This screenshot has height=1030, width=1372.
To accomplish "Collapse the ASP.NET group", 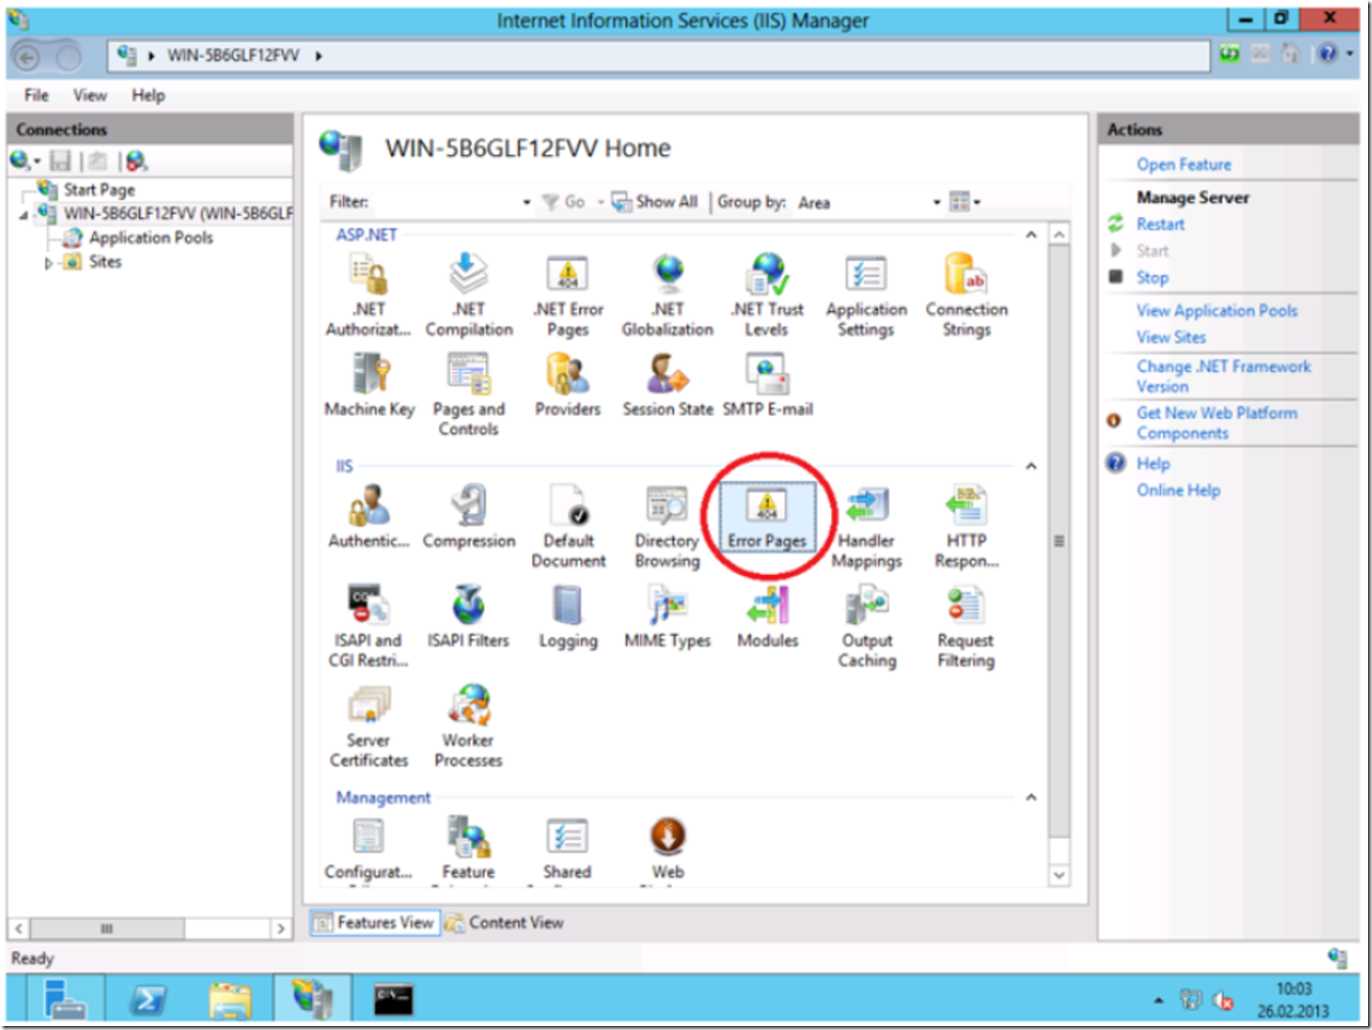I will [x=1031, y=235].
